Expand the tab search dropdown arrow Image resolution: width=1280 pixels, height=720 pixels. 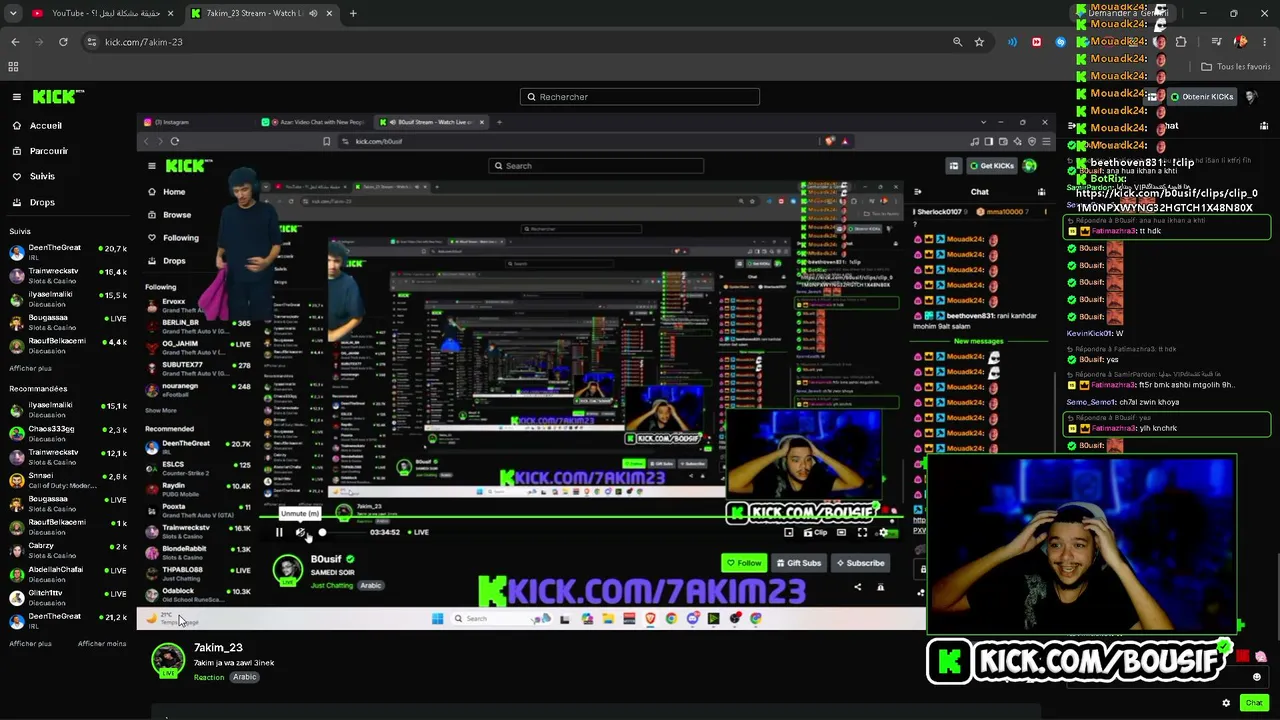(14, 13)
